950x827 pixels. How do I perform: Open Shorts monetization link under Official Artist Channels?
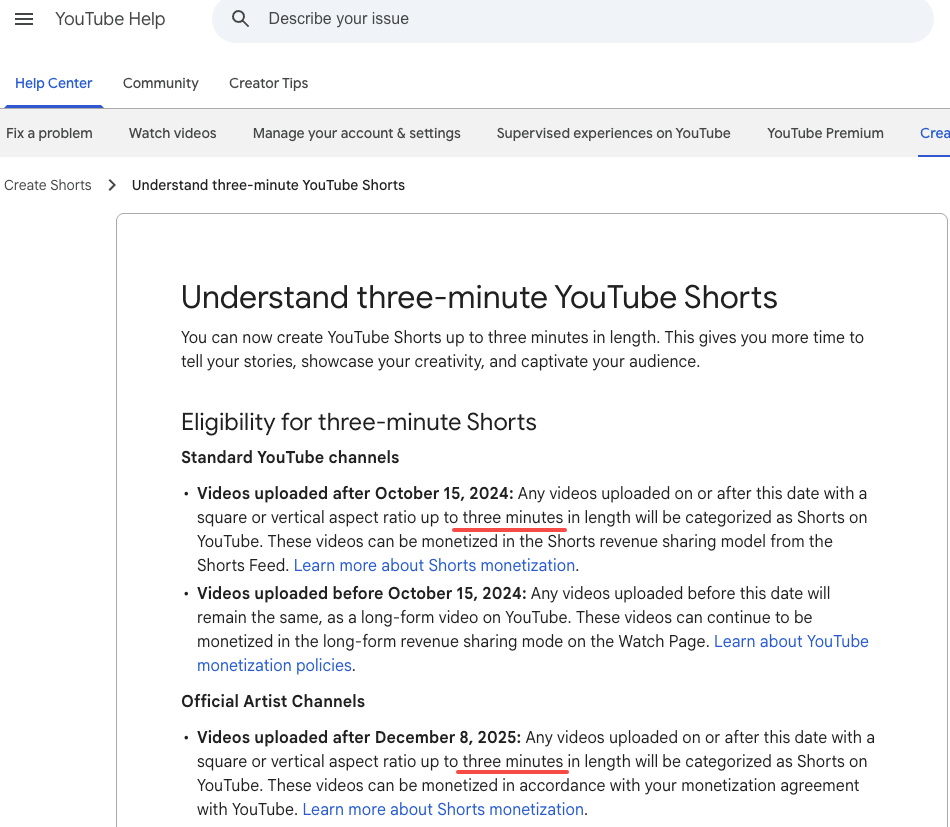443,809
